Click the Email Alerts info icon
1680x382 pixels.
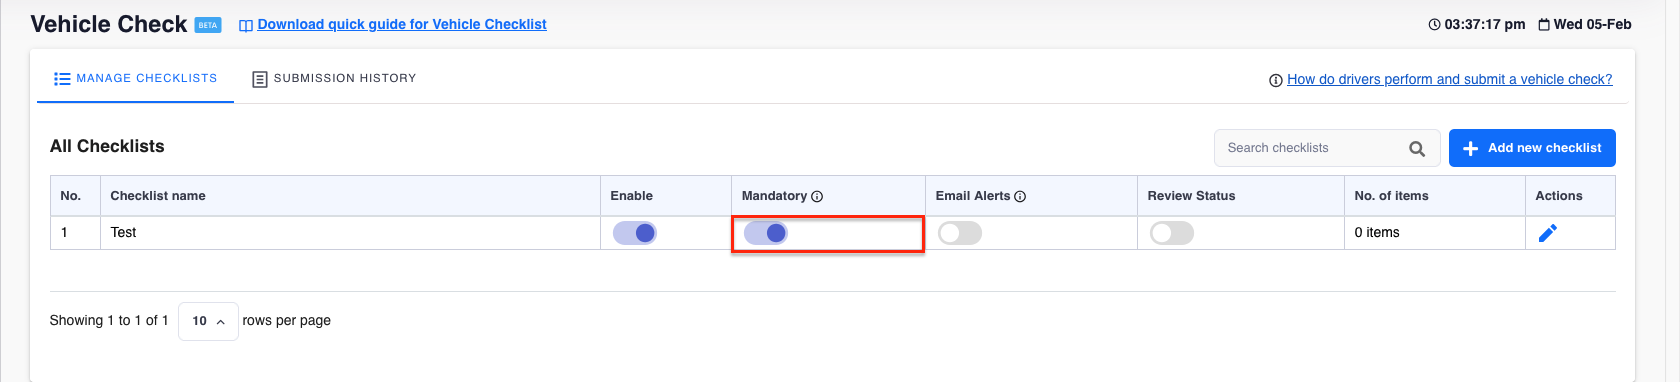(1020, 197)
